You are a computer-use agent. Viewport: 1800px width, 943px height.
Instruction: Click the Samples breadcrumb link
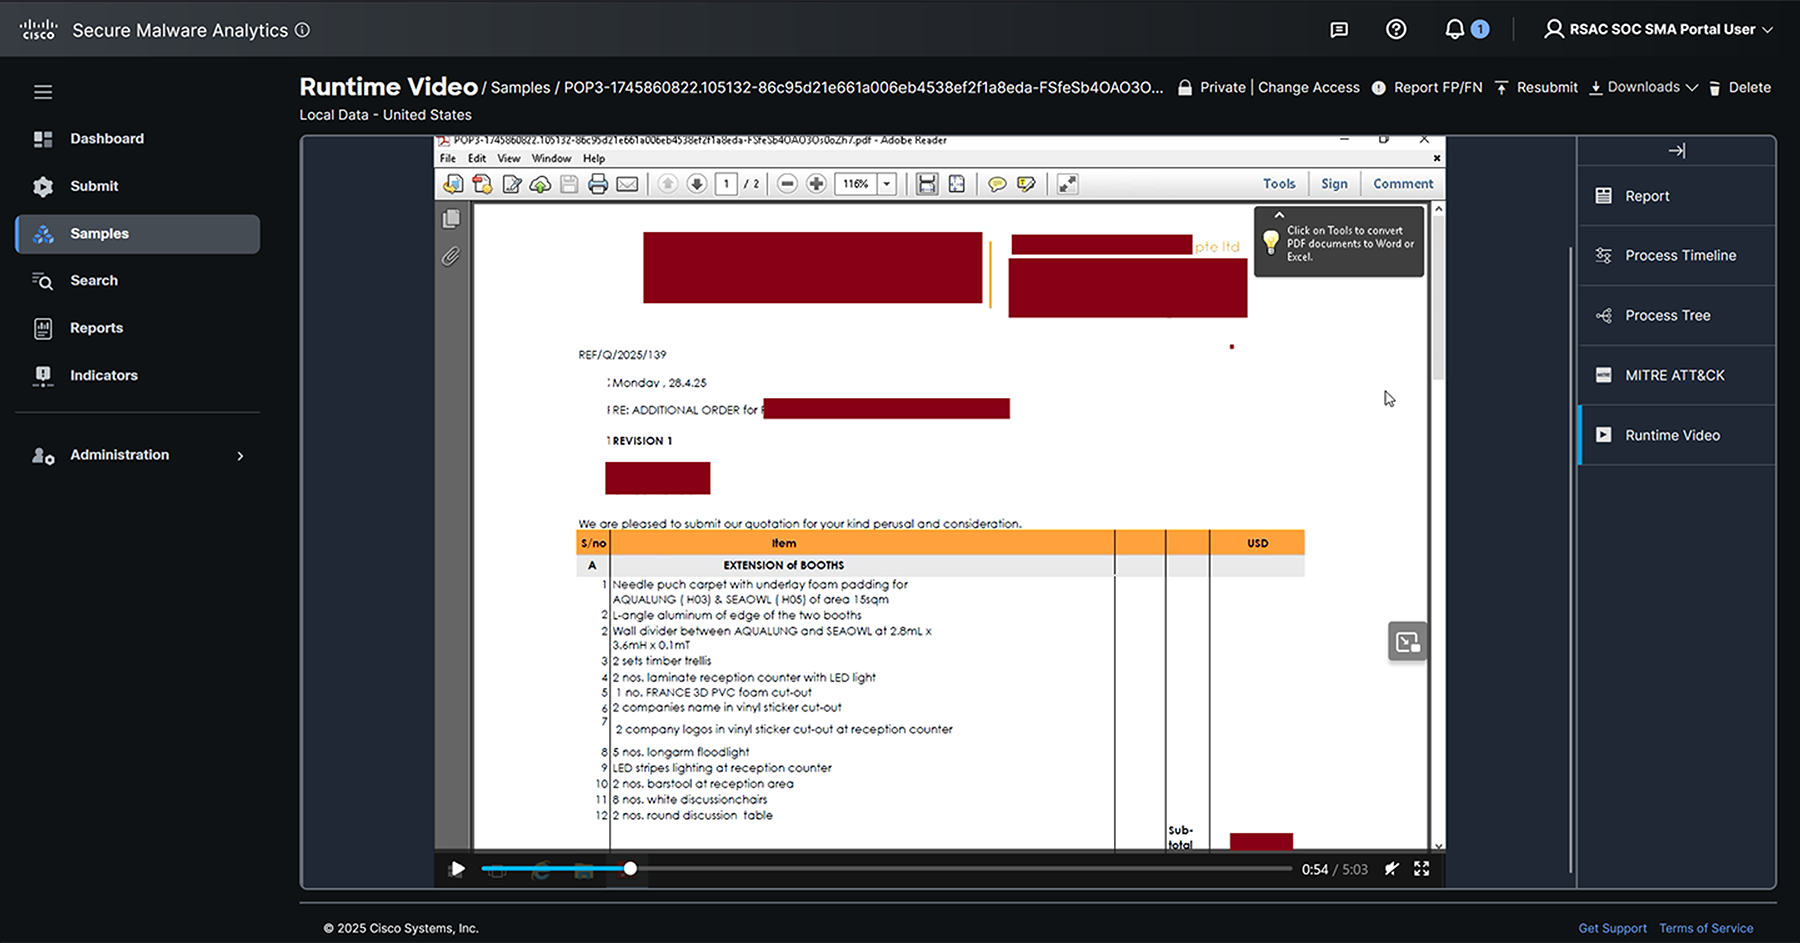(520, 88)
